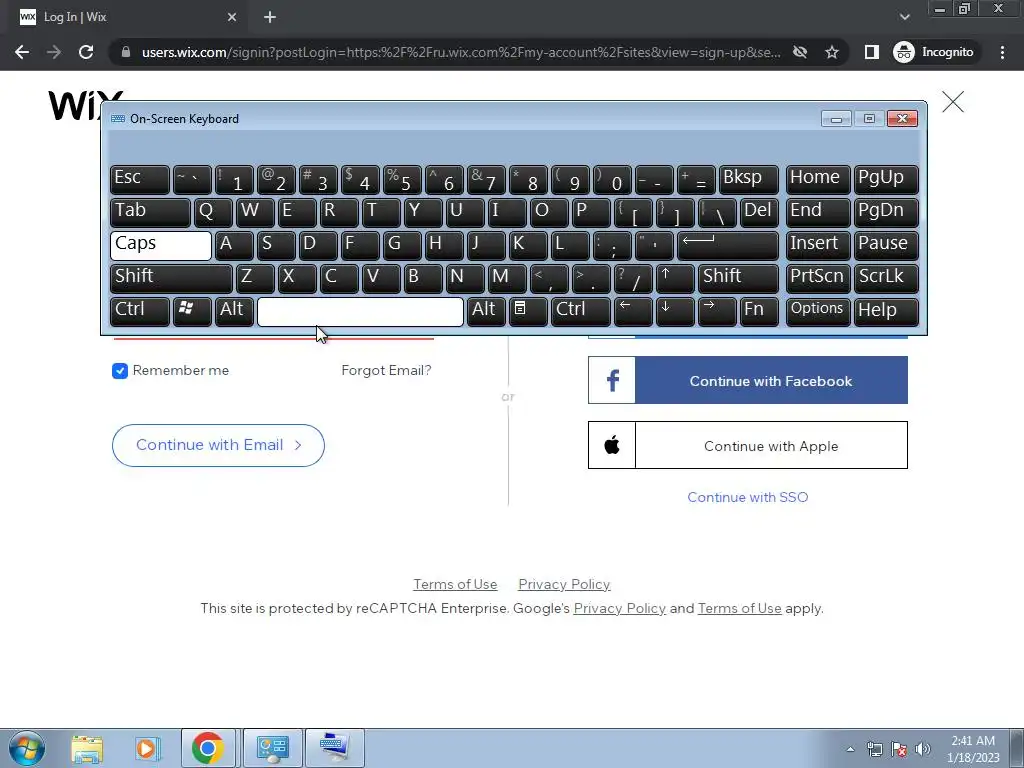The image size is (1024, 768).
Task: Open Continue with SSO link
Action: (748, 497)
